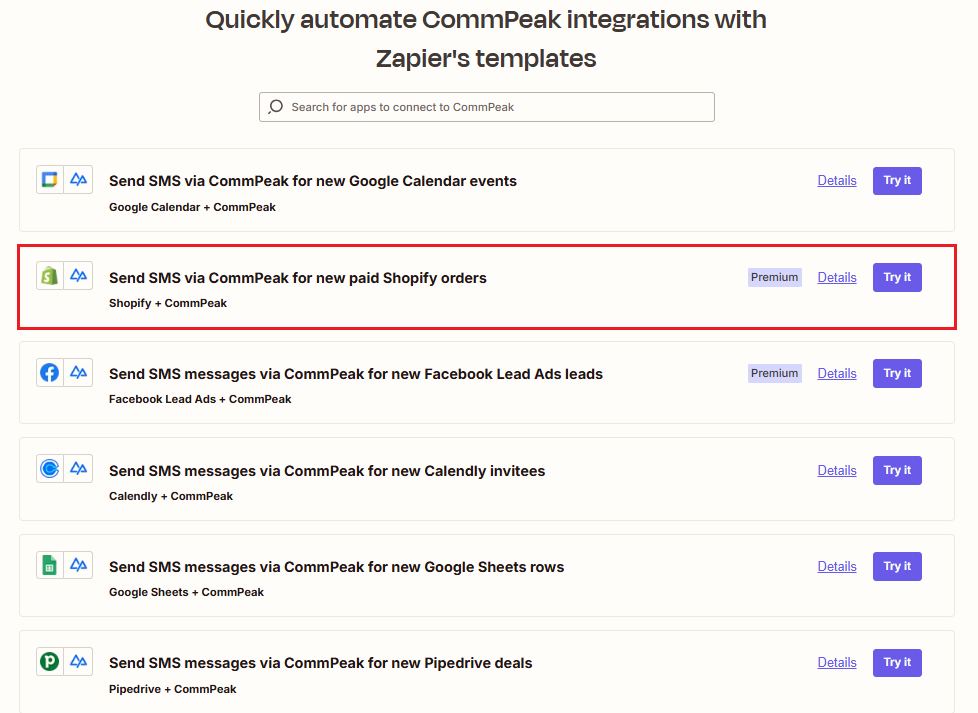Screen dimensions: 978x713
Task: Click the Shopify app icon
Action: [50, 276]
